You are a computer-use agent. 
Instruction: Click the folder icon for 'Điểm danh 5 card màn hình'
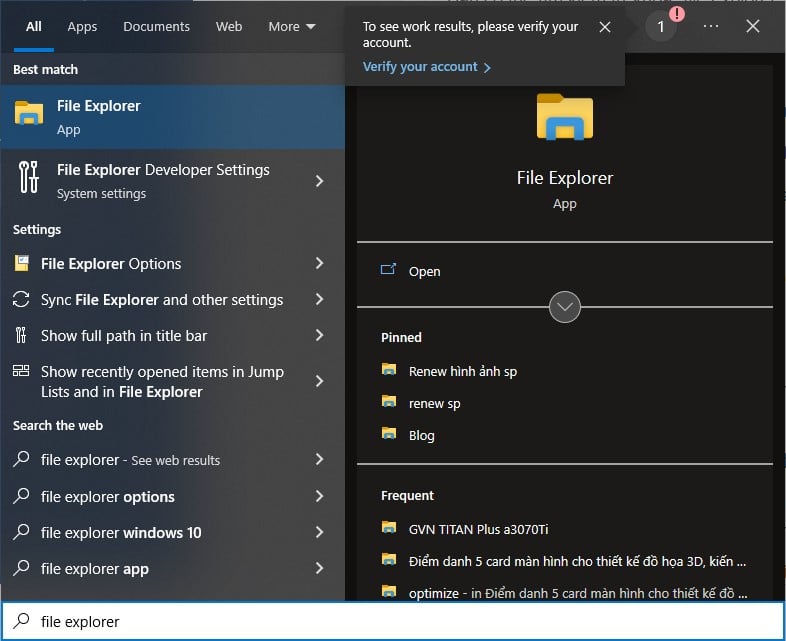point(389,560)
